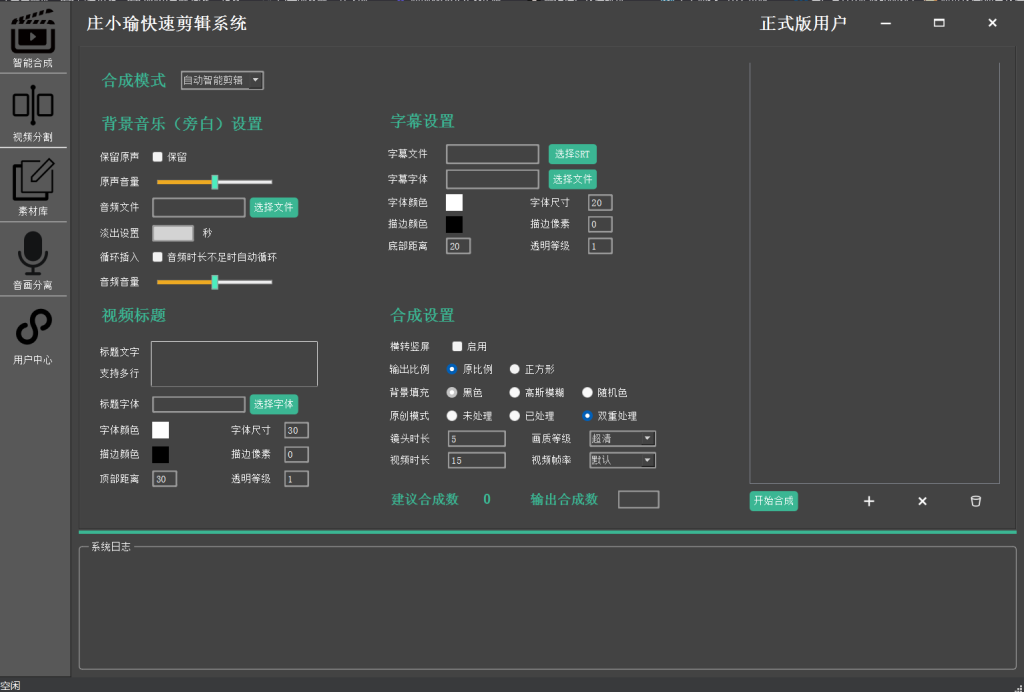Select the 高斯模糊 background fill option

515,393
